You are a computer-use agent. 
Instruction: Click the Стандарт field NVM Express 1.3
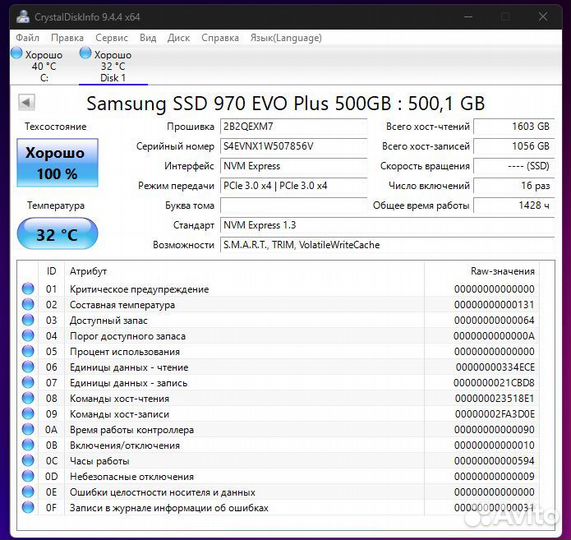click(387, 225)
